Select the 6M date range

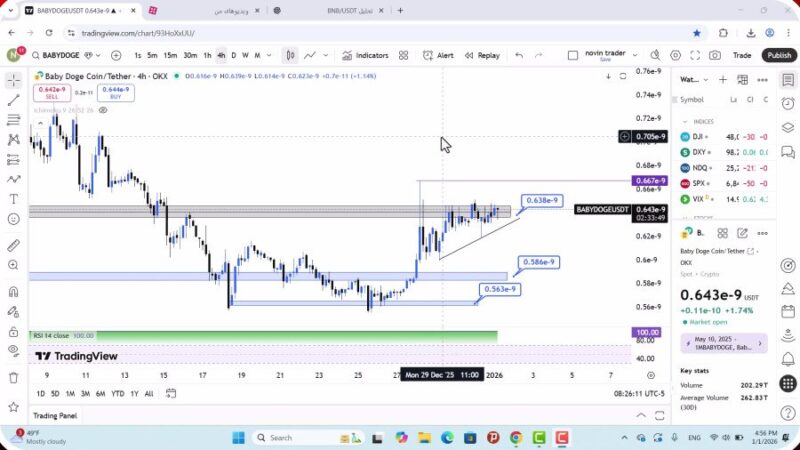coord(101,393)
